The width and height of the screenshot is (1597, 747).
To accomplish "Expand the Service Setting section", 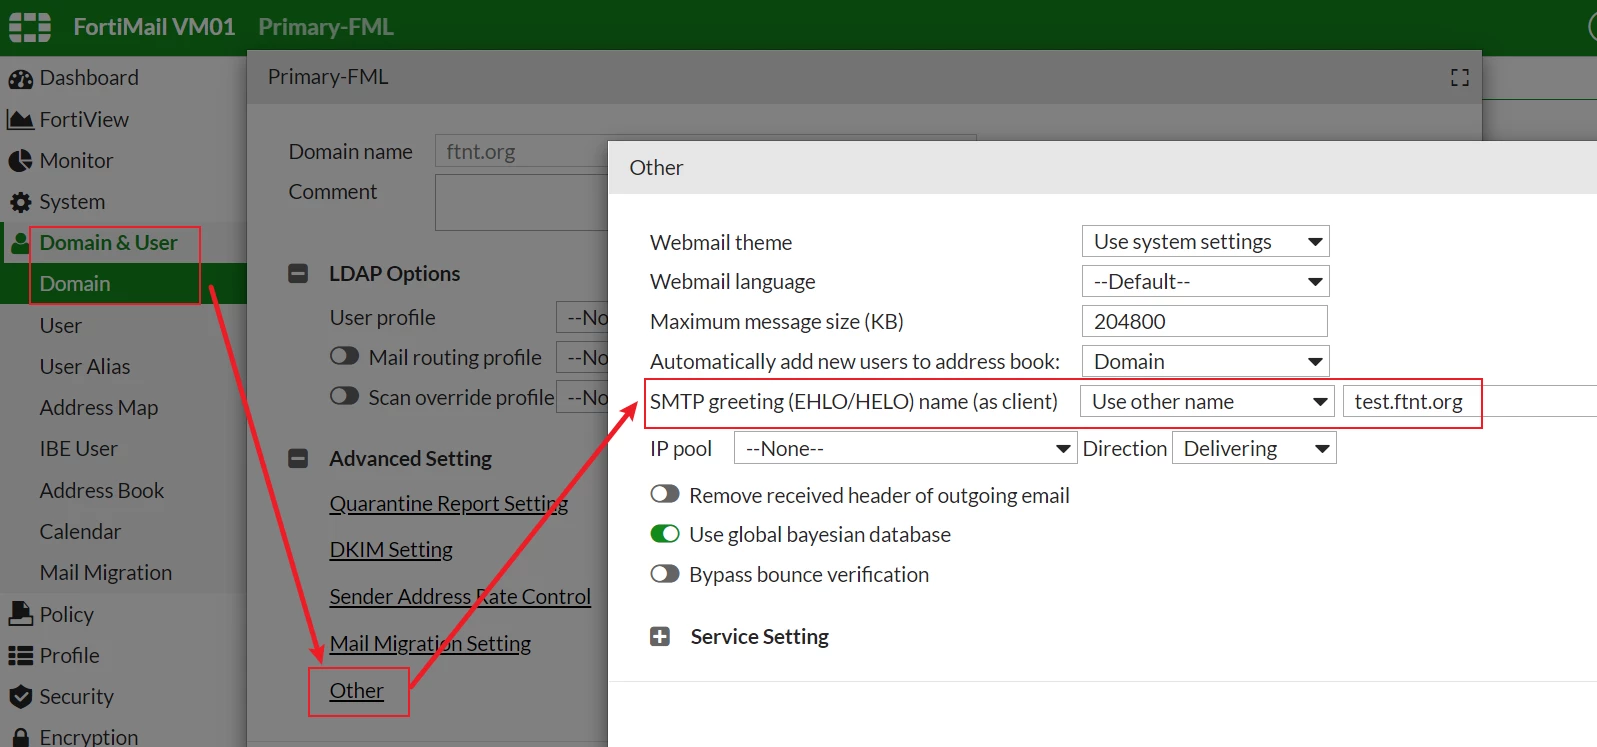I will point(660,637).
